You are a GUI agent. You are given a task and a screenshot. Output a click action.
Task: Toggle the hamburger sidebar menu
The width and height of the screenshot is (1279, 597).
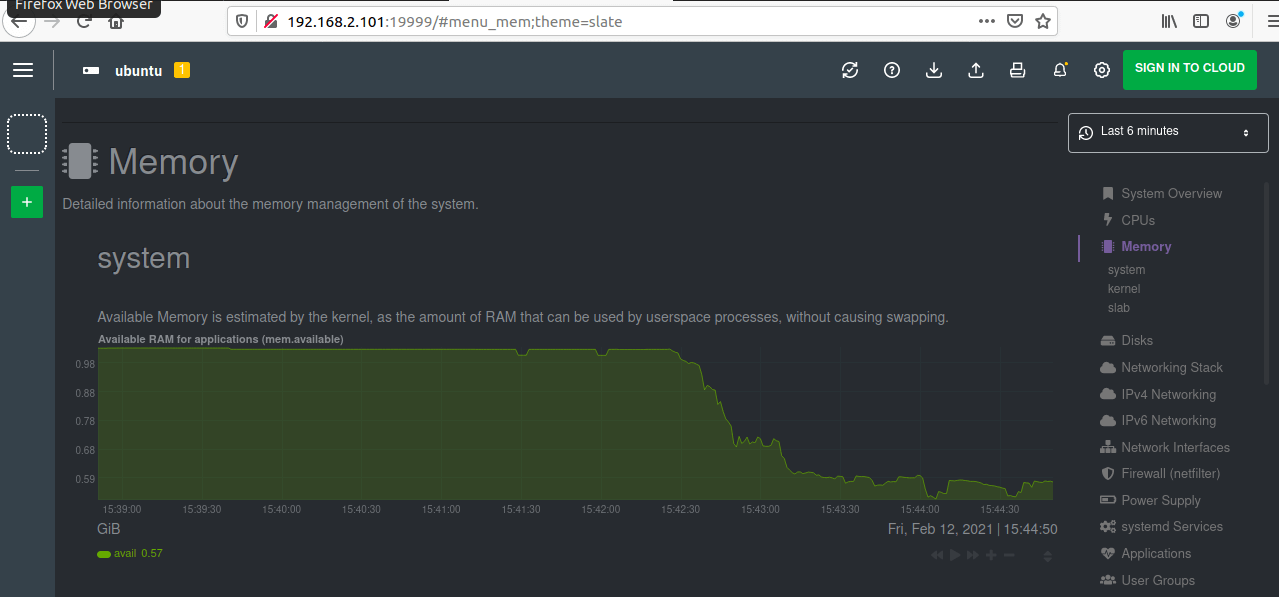pos(23,70)
